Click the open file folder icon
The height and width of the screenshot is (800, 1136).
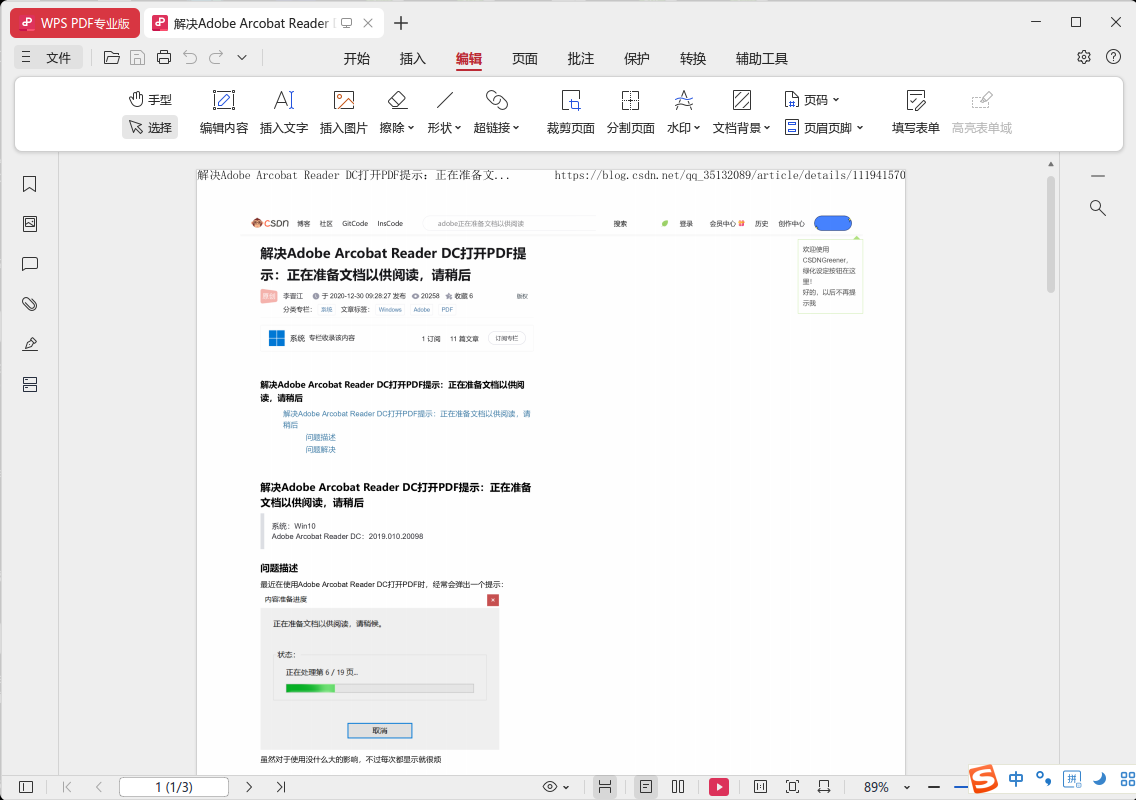[x=112, y=58]
